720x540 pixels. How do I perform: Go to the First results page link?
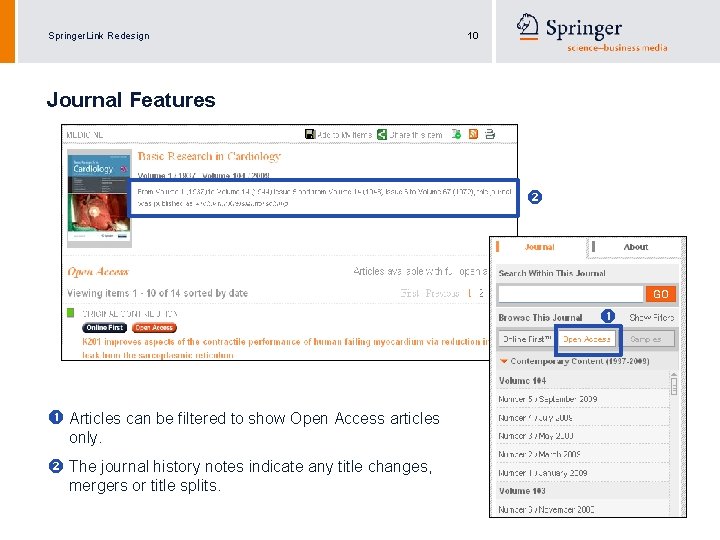click(410, 293)
